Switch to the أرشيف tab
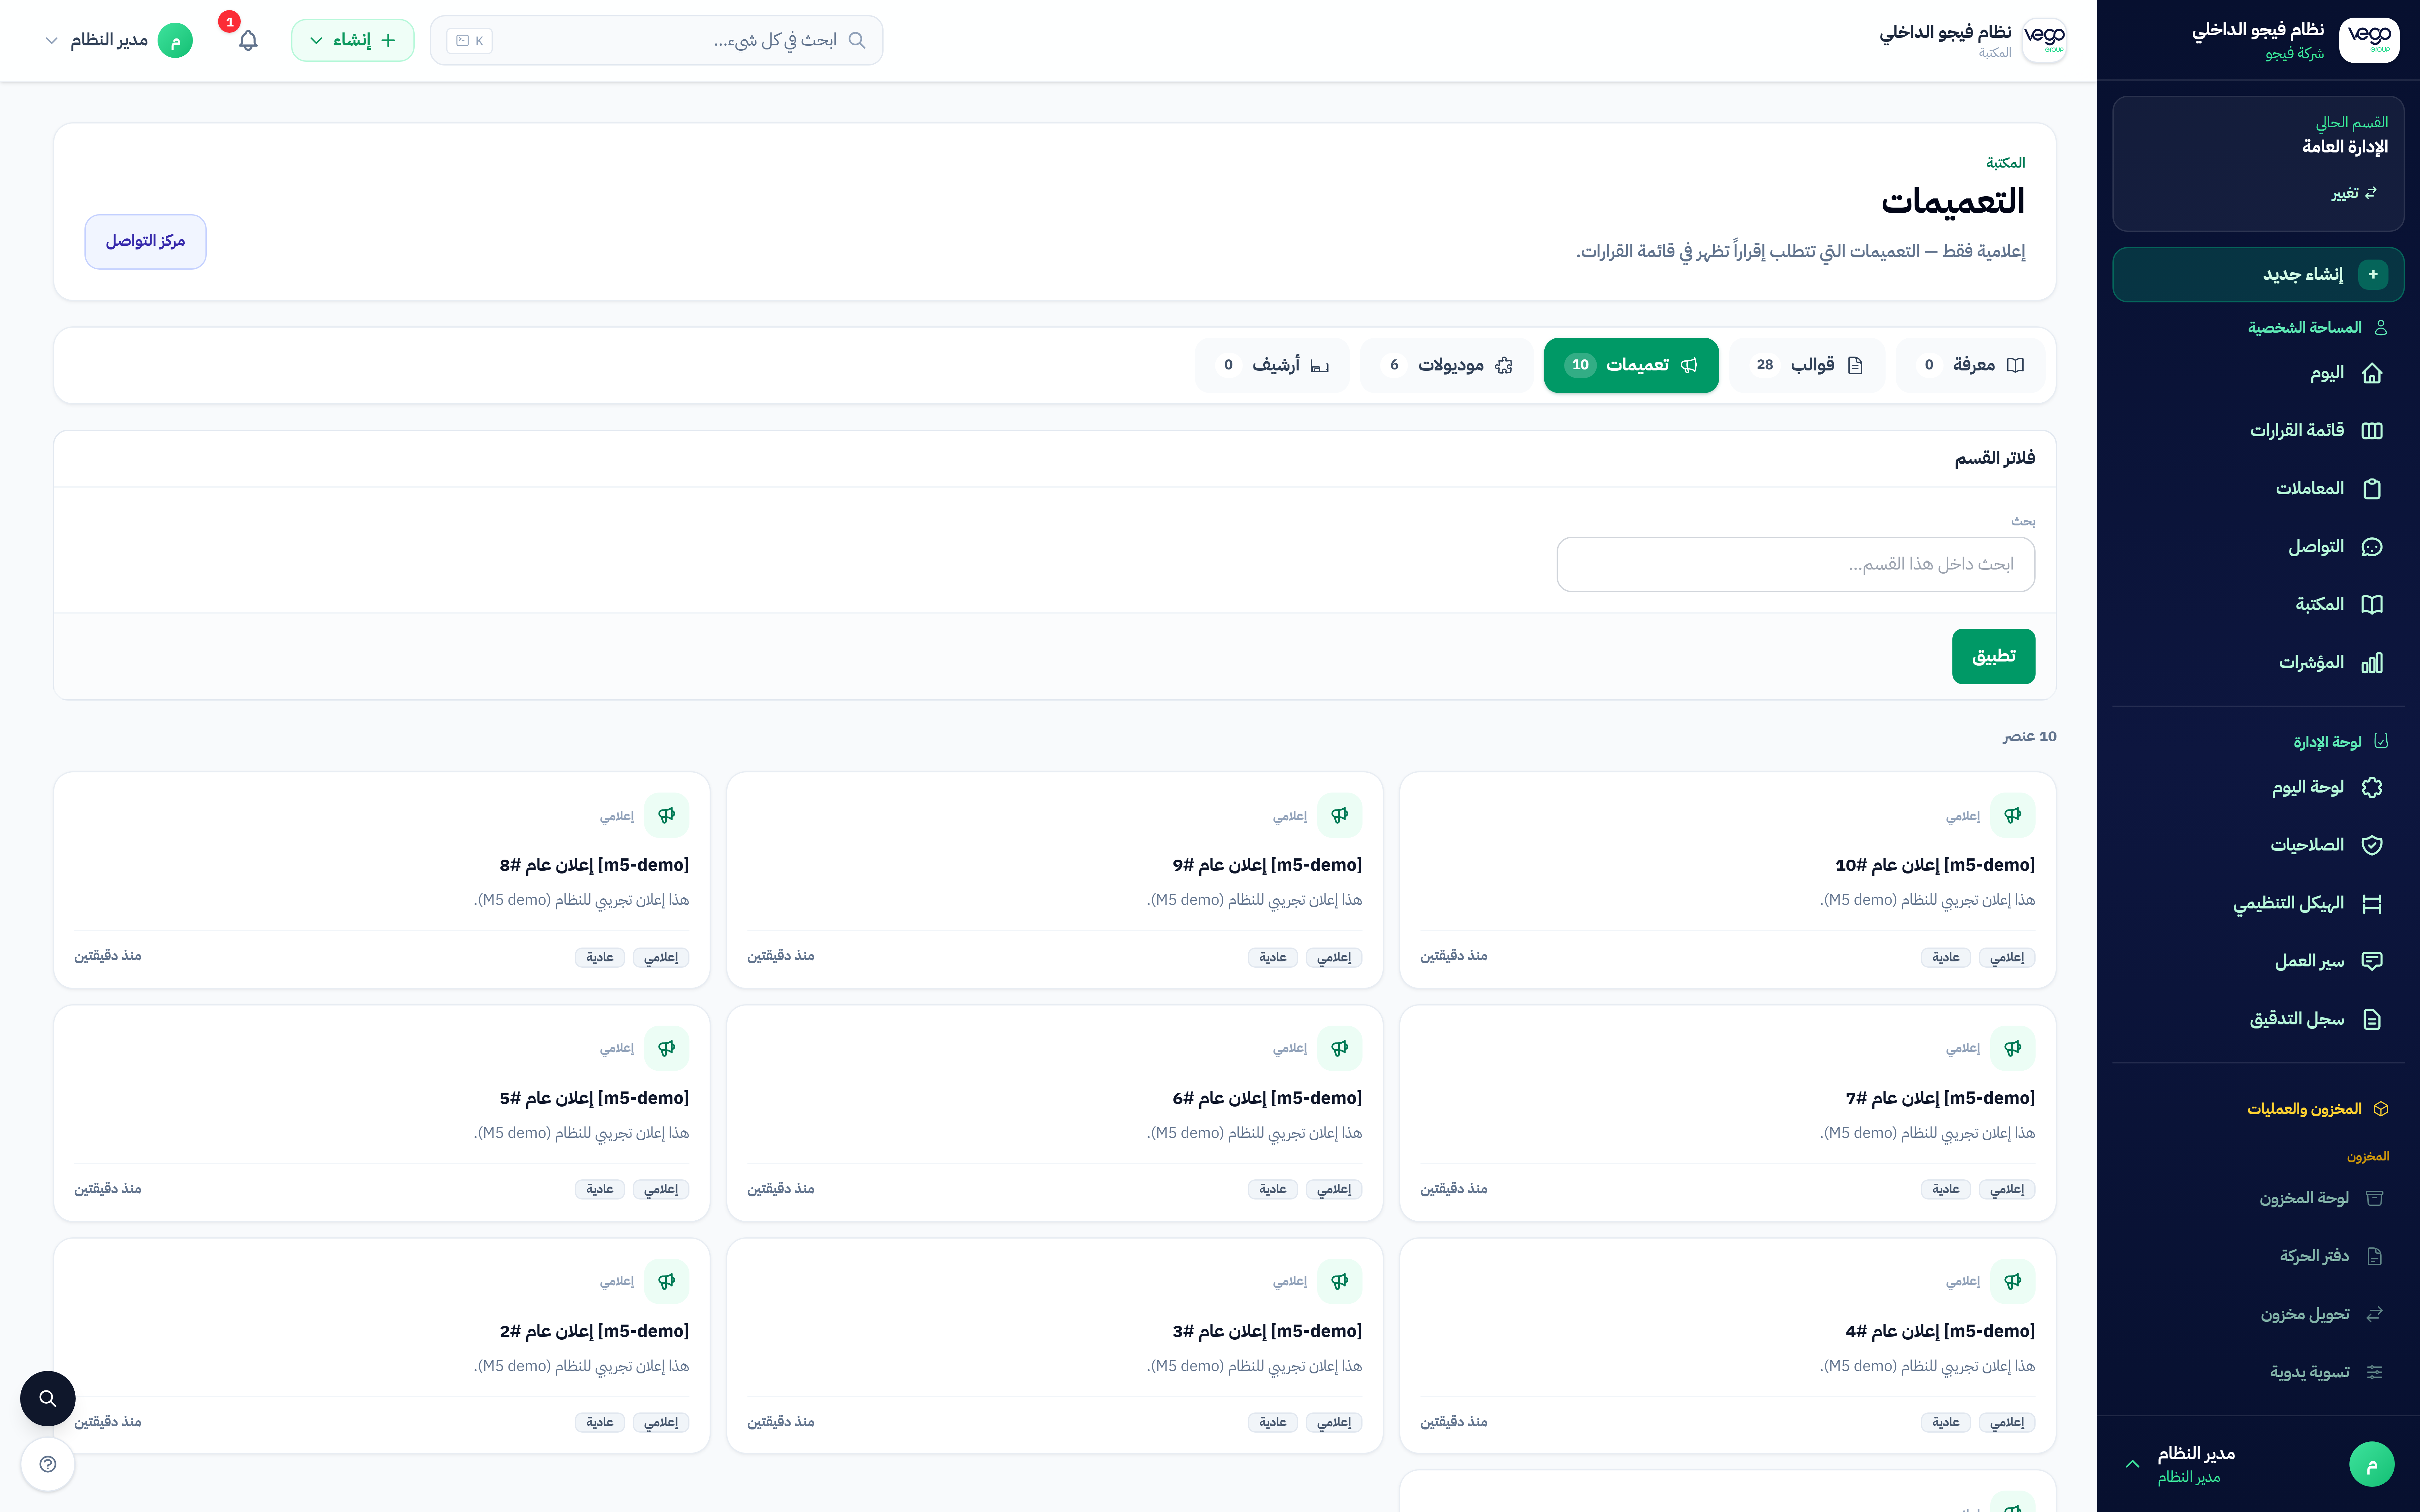 click(x=1272, y=365)
